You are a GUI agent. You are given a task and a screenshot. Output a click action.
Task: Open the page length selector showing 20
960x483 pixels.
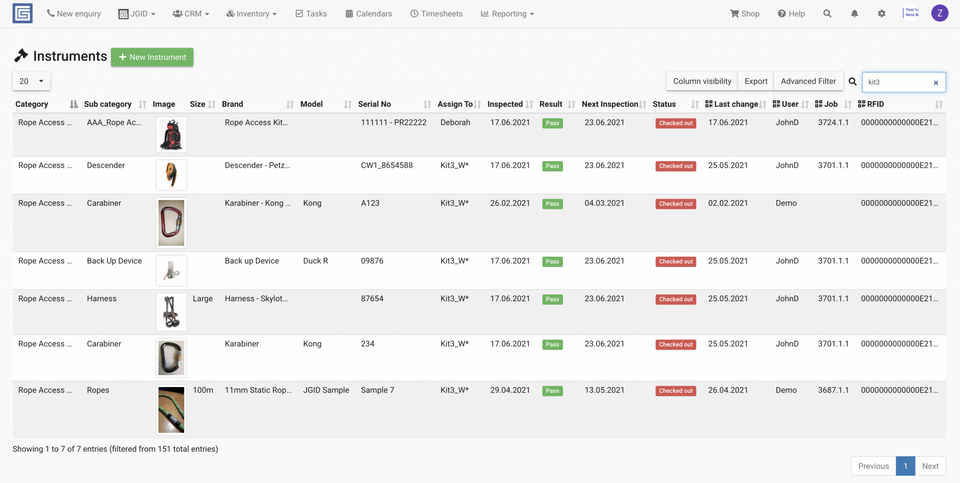click(x=31, y=81)
